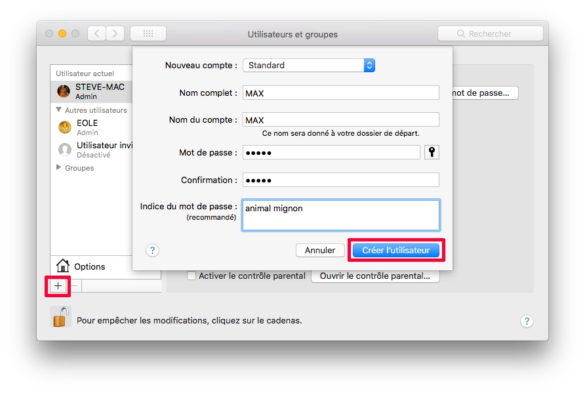The width and height of the screenshot is (585, 393).
Task: Select the Utilisateur invité row text
Action: click(104, 145)
